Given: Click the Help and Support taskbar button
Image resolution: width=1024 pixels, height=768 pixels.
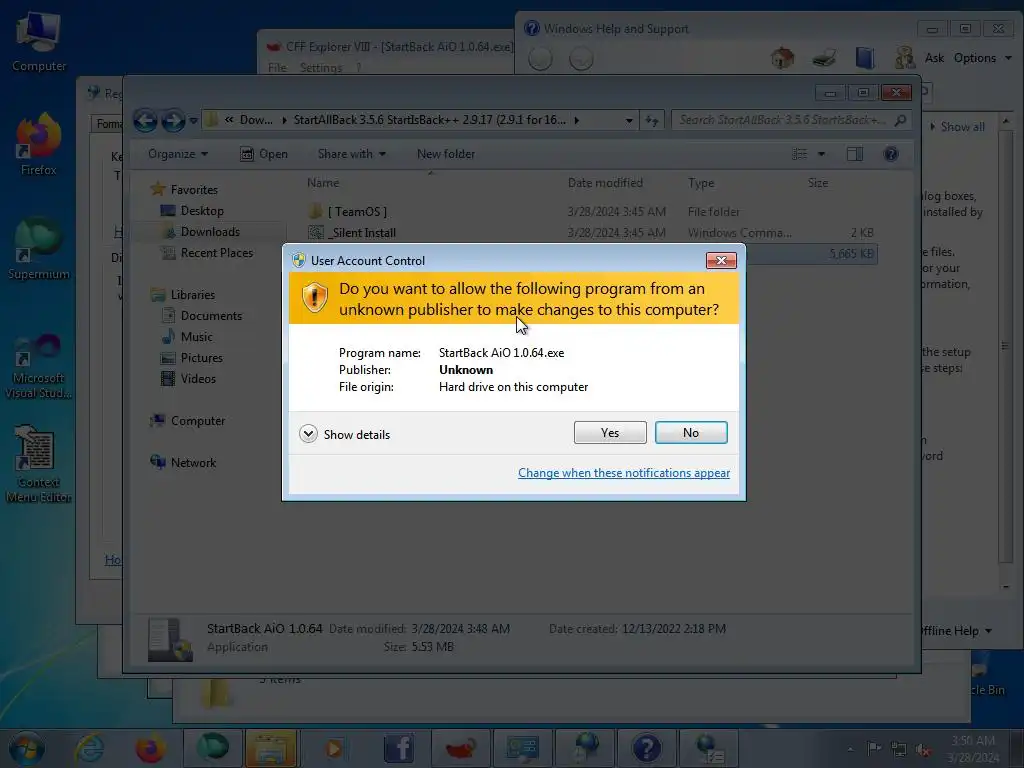Looking at the screenshot, I should point(647,748).
